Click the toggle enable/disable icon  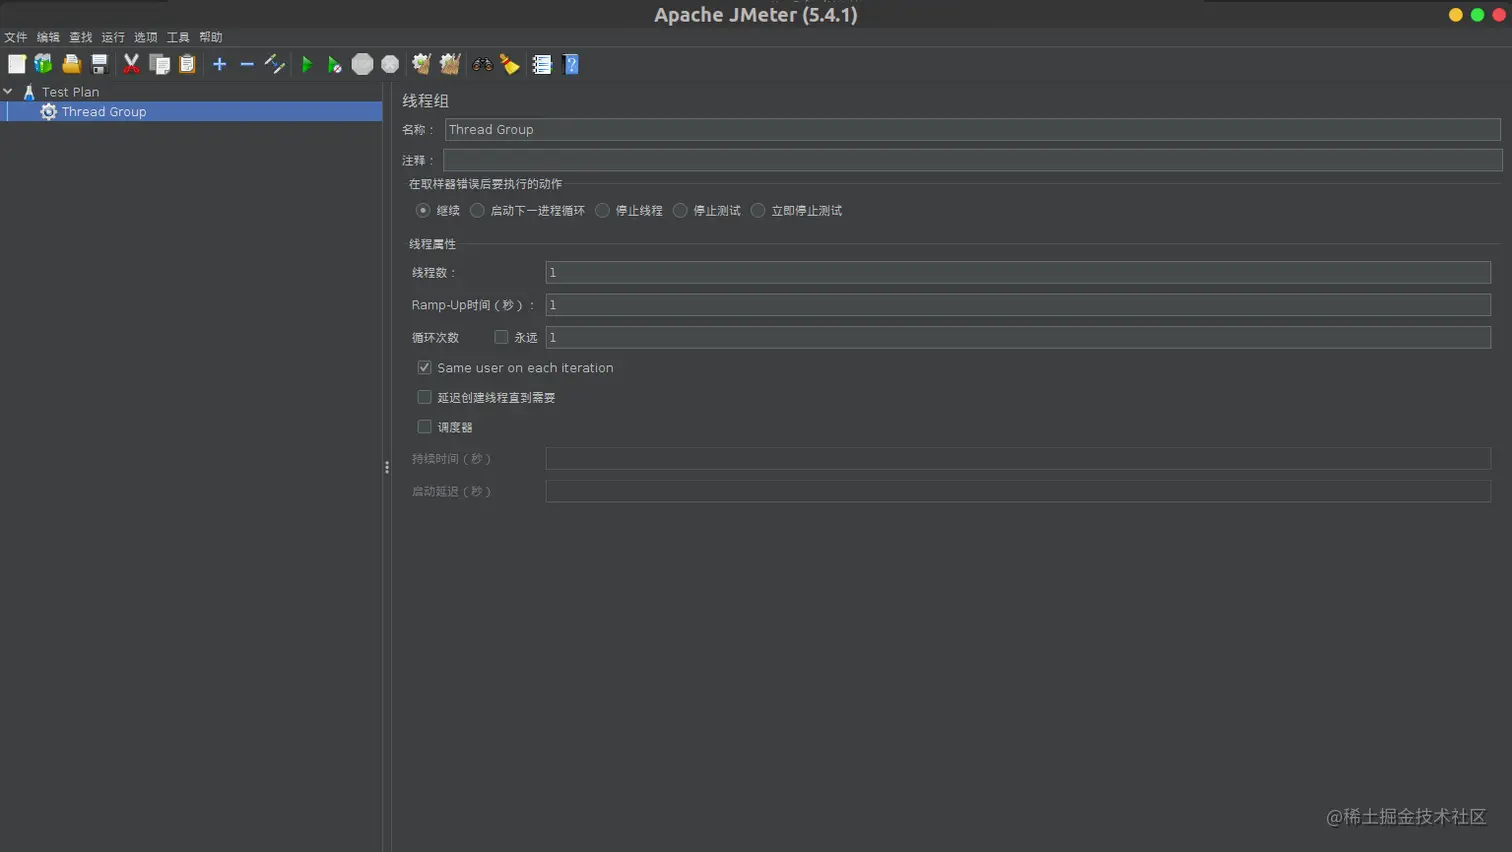(x=275, y=64)
